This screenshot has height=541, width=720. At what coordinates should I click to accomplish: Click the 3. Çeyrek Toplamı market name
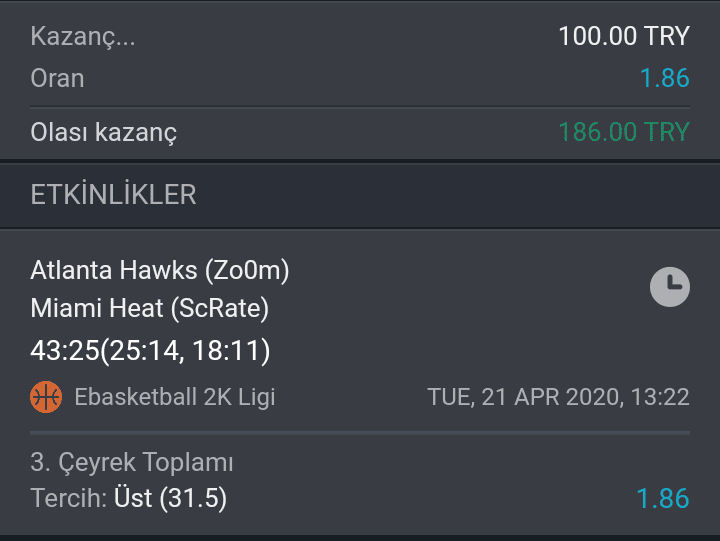point(132,462)
